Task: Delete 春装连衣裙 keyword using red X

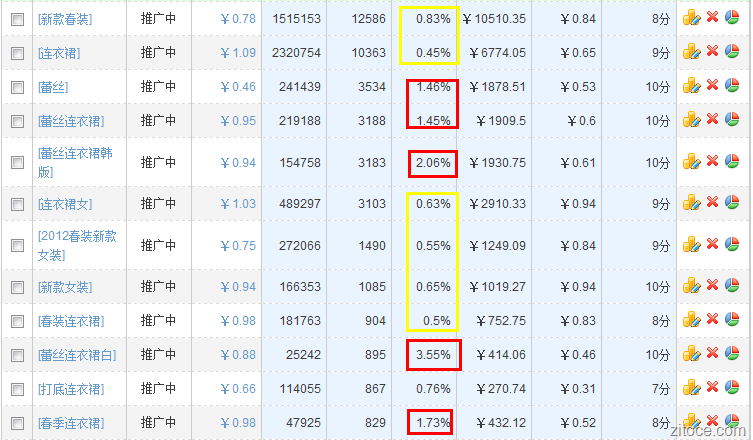Action: tap(712, 321)
